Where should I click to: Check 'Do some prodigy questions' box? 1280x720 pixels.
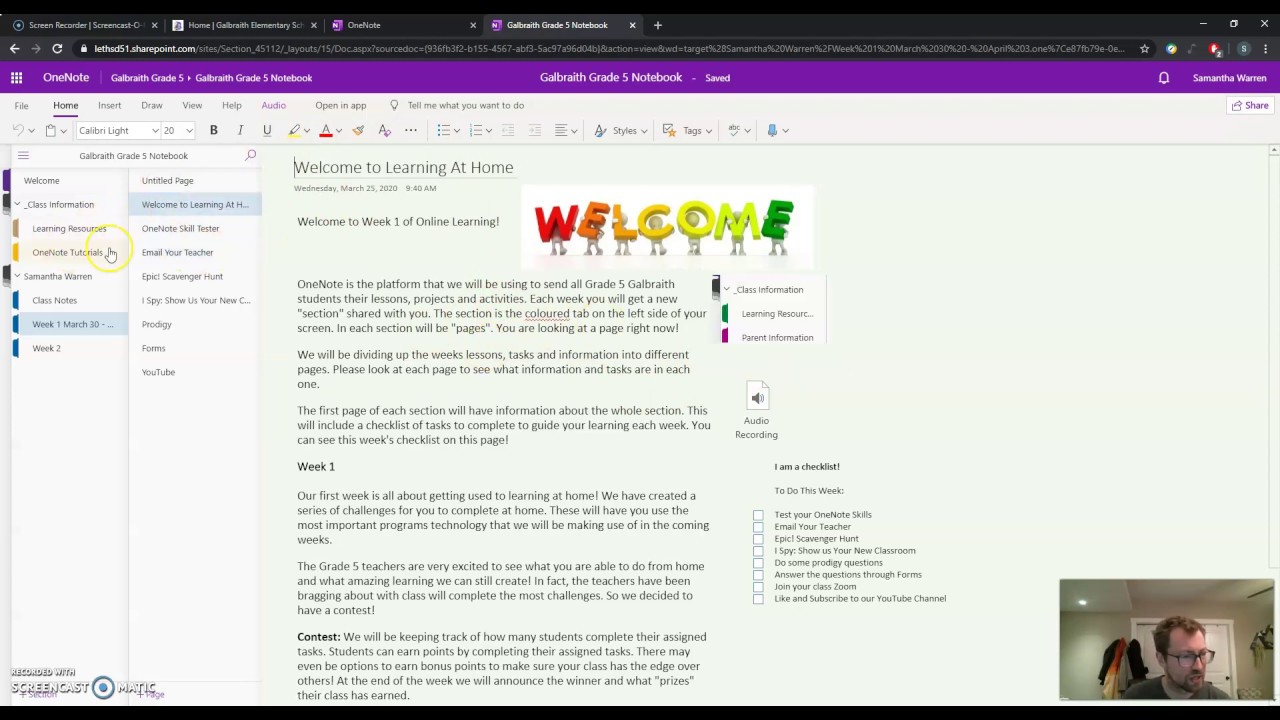tap(758, 563)
